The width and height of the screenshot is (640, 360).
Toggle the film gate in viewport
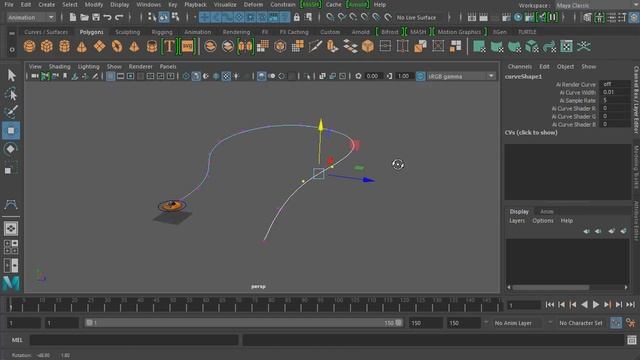120,76
